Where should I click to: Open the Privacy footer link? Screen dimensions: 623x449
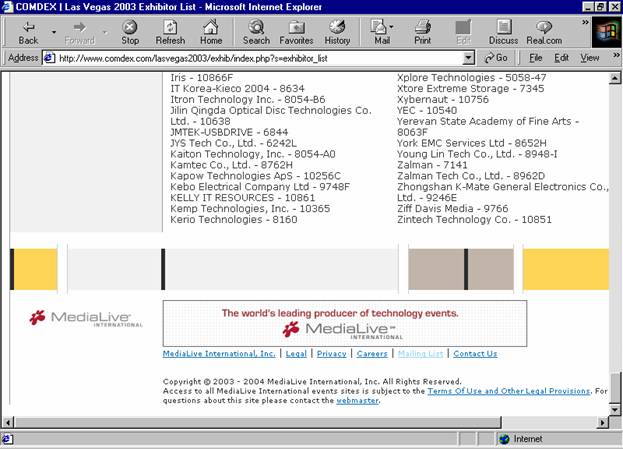pos(331,354)
